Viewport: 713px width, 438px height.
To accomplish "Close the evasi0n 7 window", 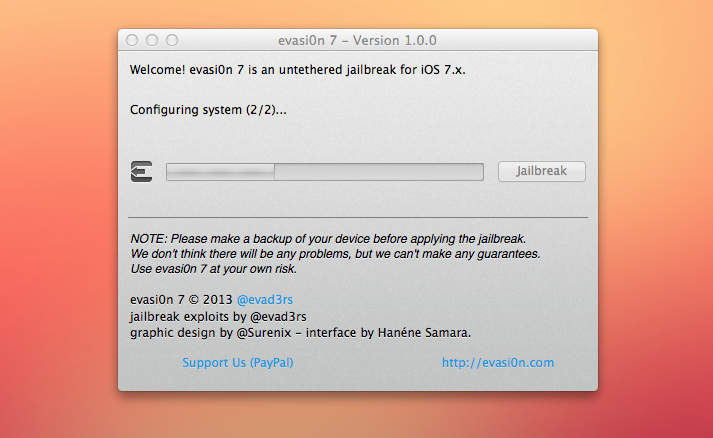I will coord(132,40).
